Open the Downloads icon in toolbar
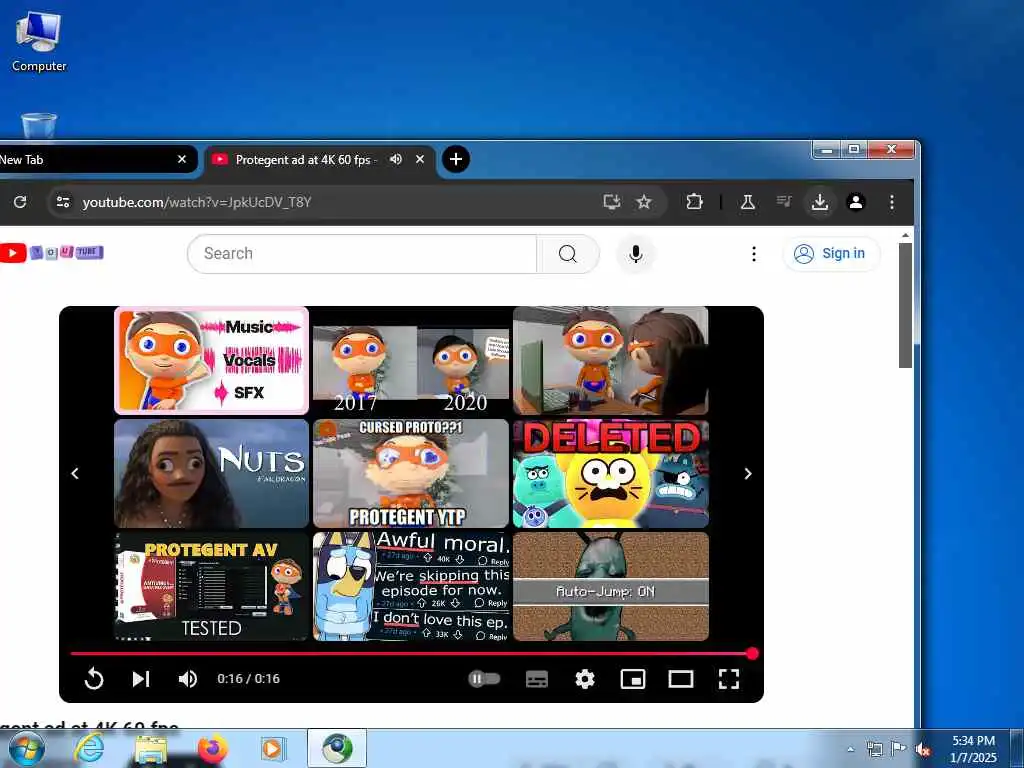 [x=820, y=202]
